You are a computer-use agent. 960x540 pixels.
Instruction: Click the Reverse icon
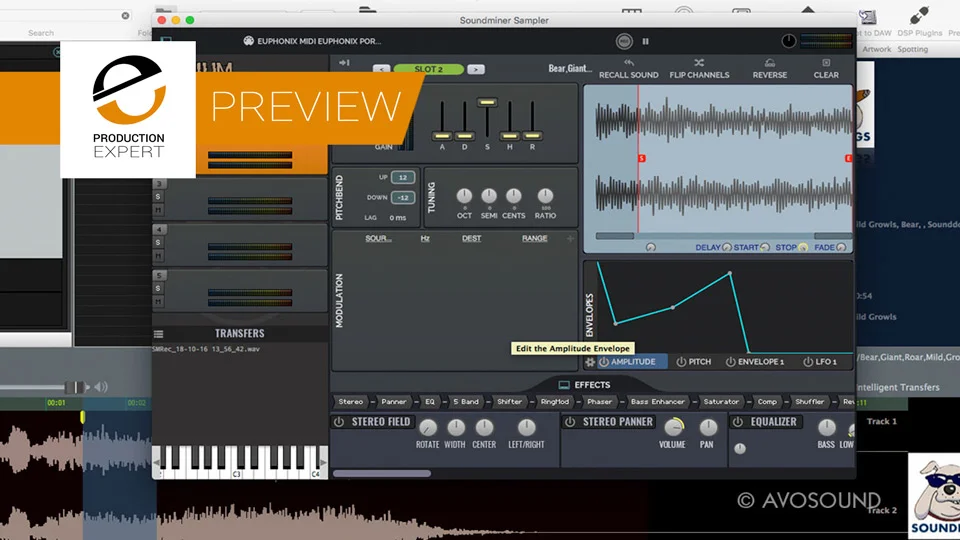pyautogui.click(x=770, y=62)
